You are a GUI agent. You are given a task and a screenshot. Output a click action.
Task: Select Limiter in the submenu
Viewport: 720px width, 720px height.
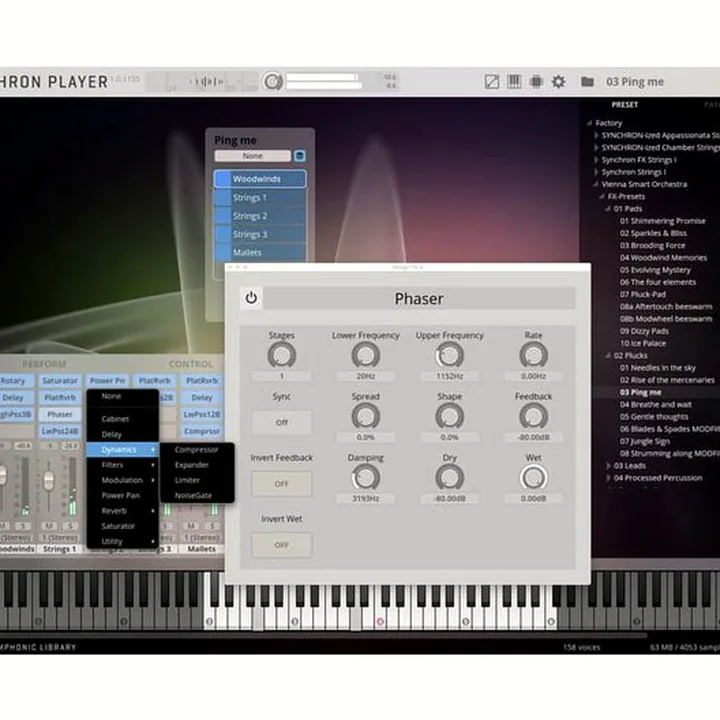click(x=197, y=480)
